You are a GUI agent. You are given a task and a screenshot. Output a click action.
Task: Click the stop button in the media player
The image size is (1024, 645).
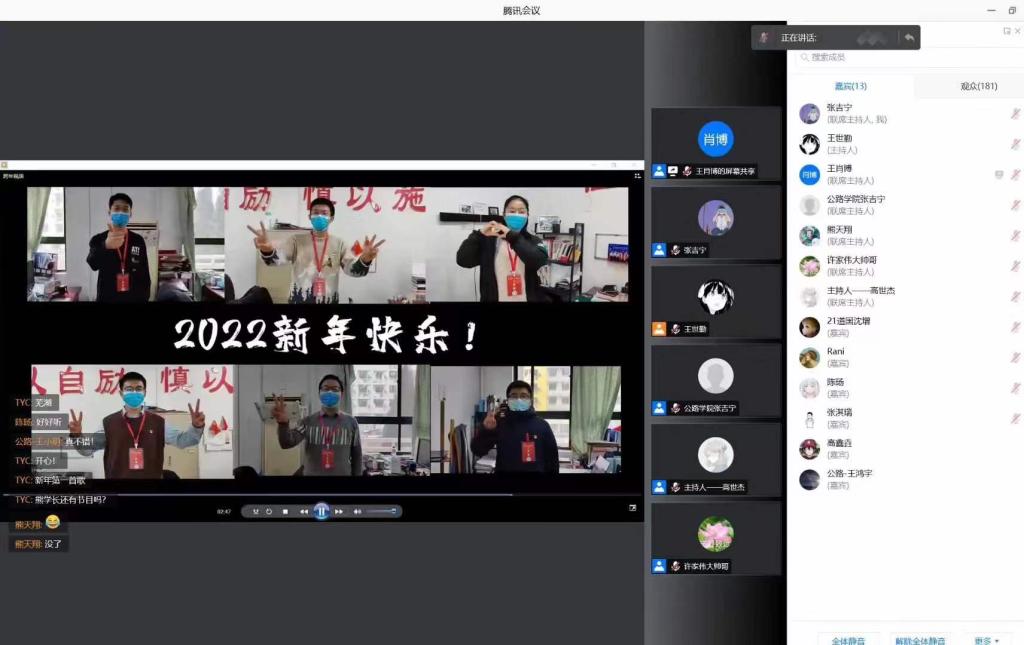[x=285, y=511]
